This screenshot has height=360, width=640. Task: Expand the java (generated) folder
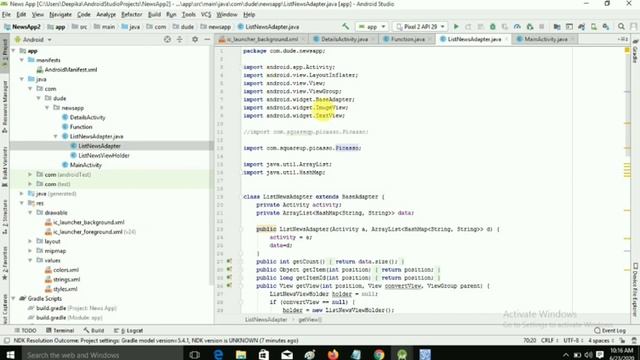click(22, 193)
